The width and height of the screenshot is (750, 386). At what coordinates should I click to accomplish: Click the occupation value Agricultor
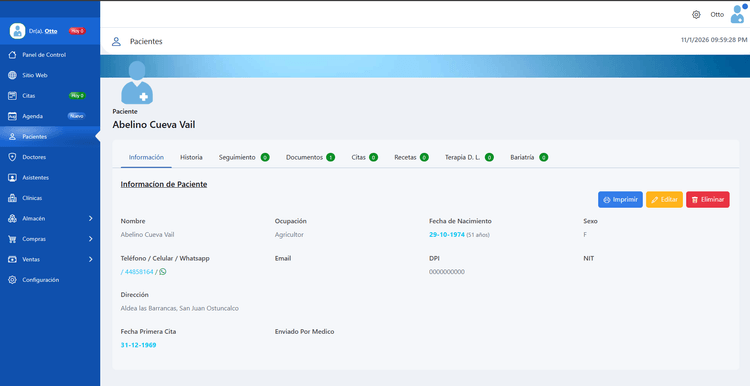point(289,235)
